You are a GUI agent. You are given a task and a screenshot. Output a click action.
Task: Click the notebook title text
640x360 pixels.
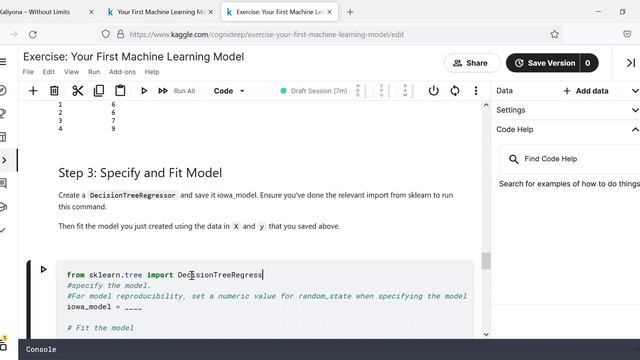click(x=133, y=57)
